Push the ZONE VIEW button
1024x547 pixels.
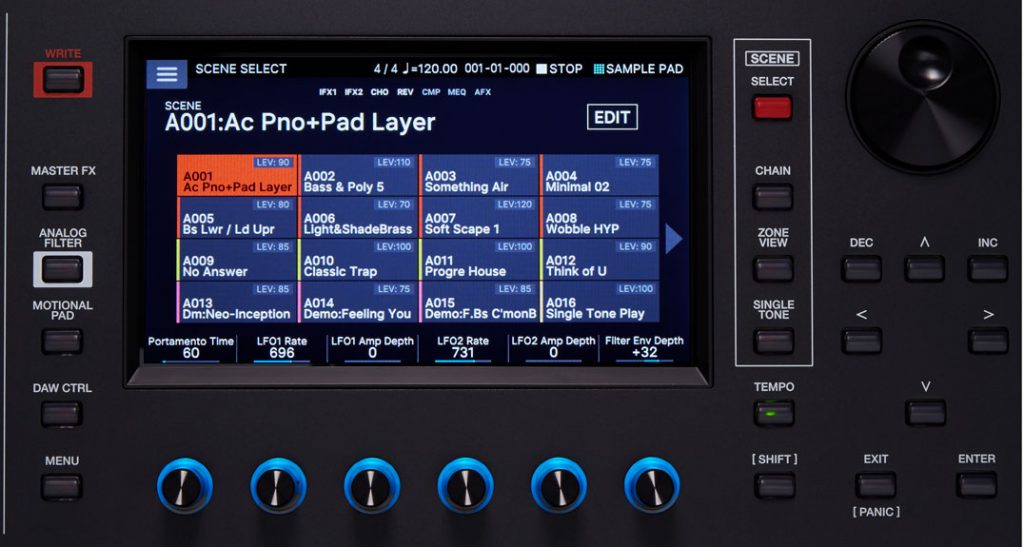[773, 269]
